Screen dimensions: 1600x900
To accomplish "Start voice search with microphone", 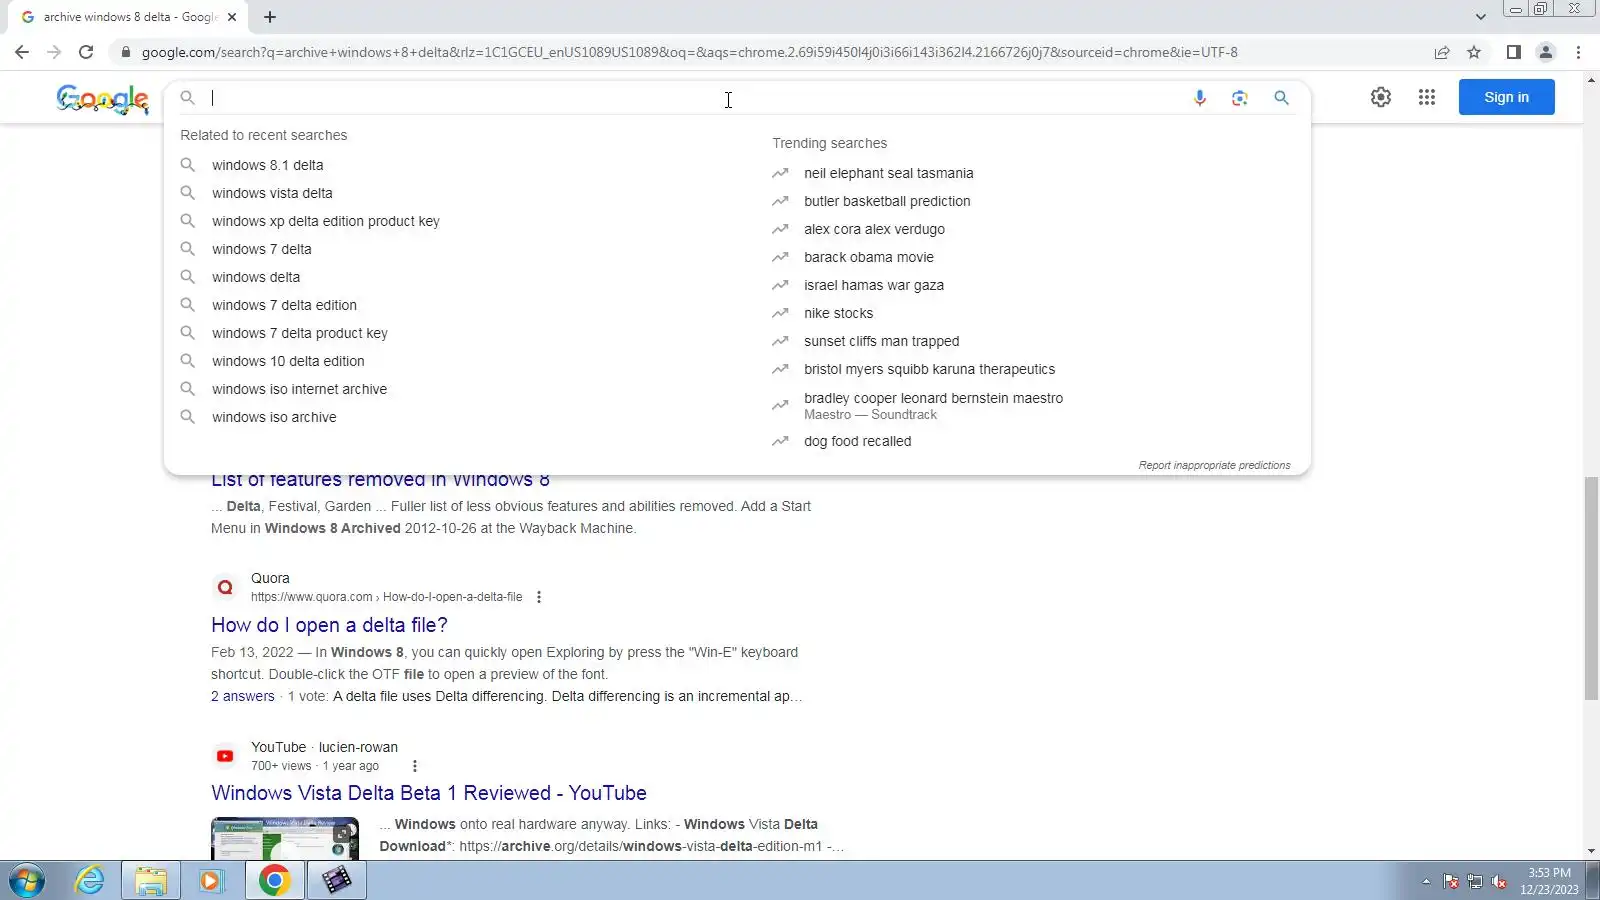I will pos(1200,98).
